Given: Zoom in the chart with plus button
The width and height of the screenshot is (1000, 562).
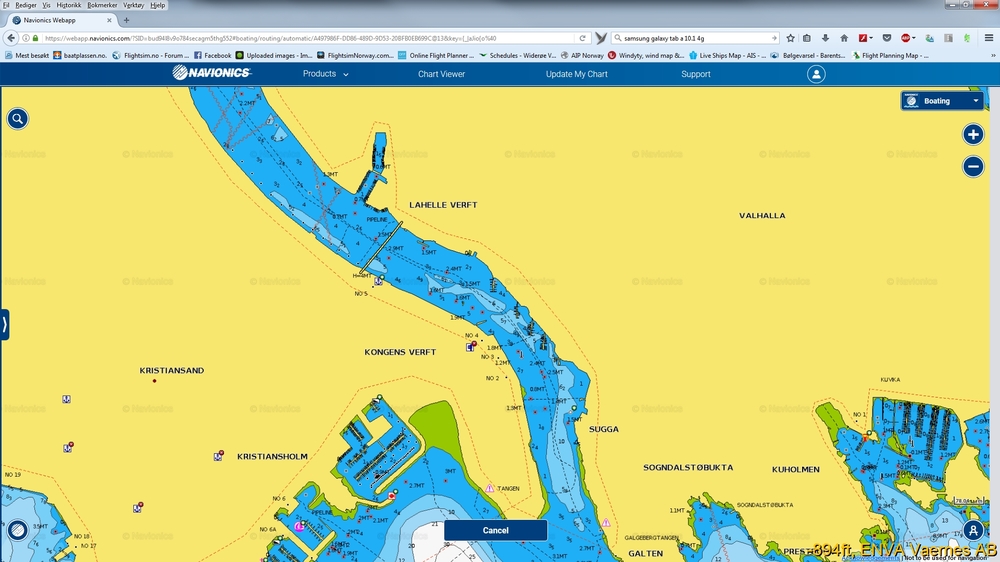Looking at the screenshot, I should [973, 135].
